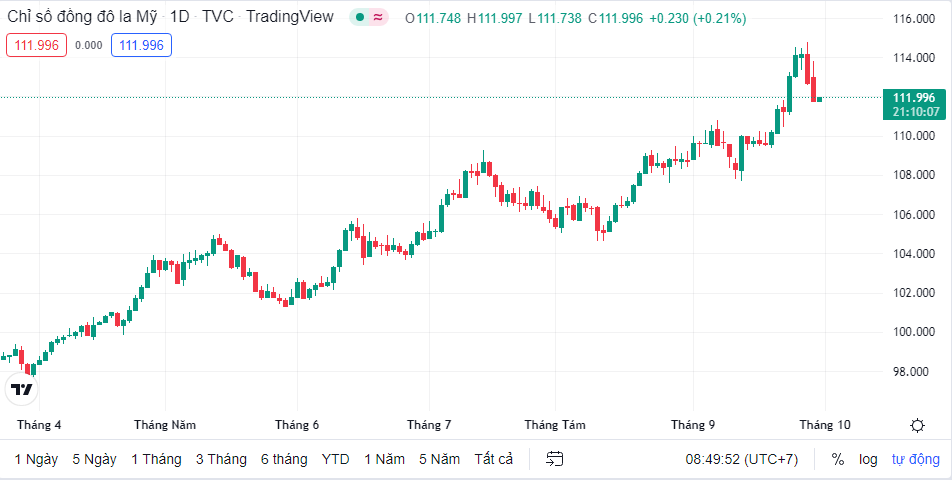Viewport: 952px width, 480px height.
Task: Open the go-to-date calendar icon
Action: tap(555, 459)
